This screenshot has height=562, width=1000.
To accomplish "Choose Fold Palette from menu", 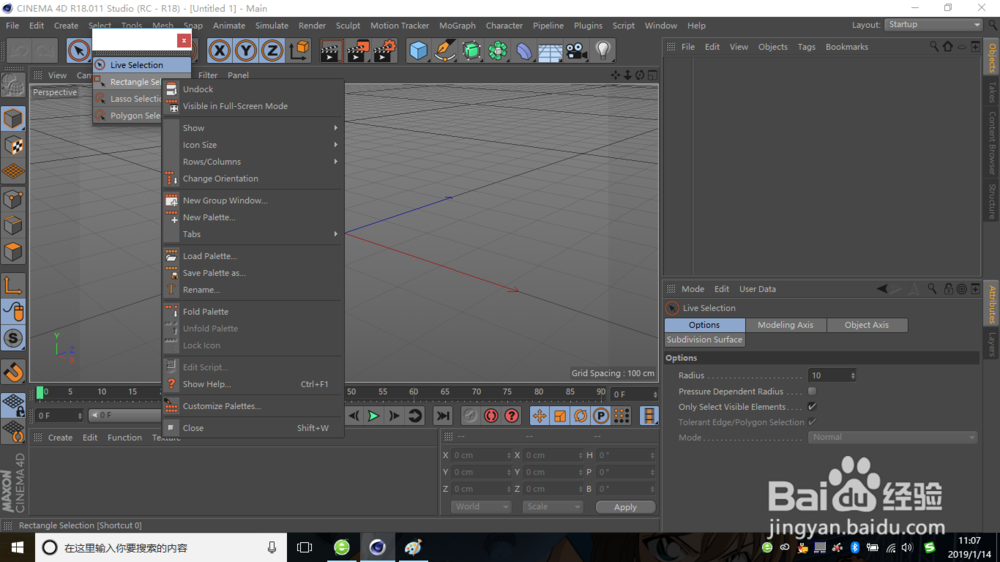I will point(254,311).
